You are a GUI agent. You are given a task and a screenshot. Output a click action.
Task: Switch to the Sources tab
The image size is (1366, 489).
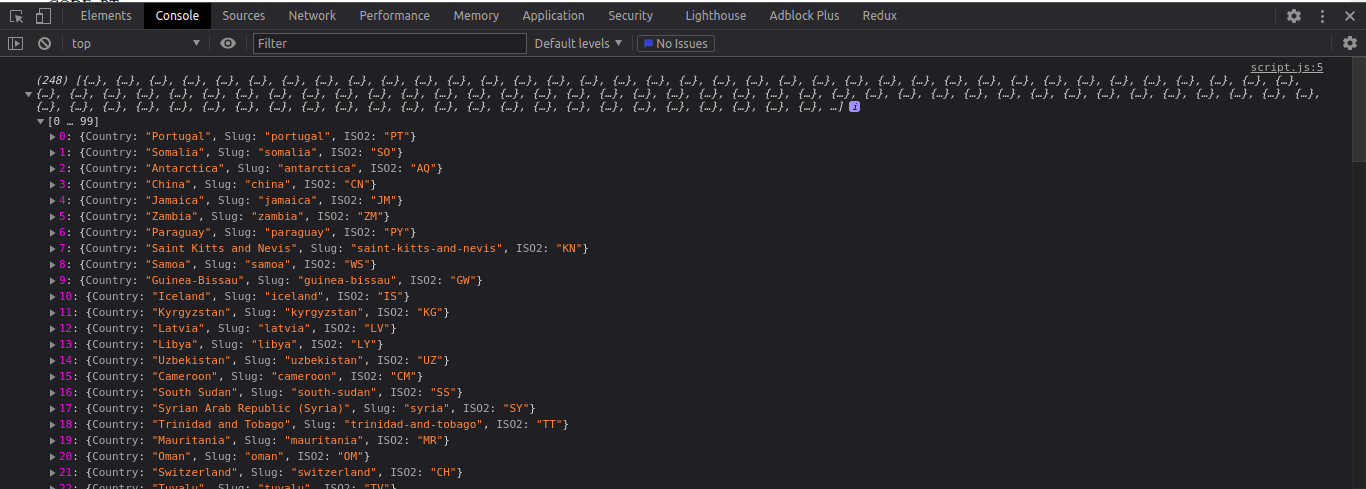pos(244,16)
